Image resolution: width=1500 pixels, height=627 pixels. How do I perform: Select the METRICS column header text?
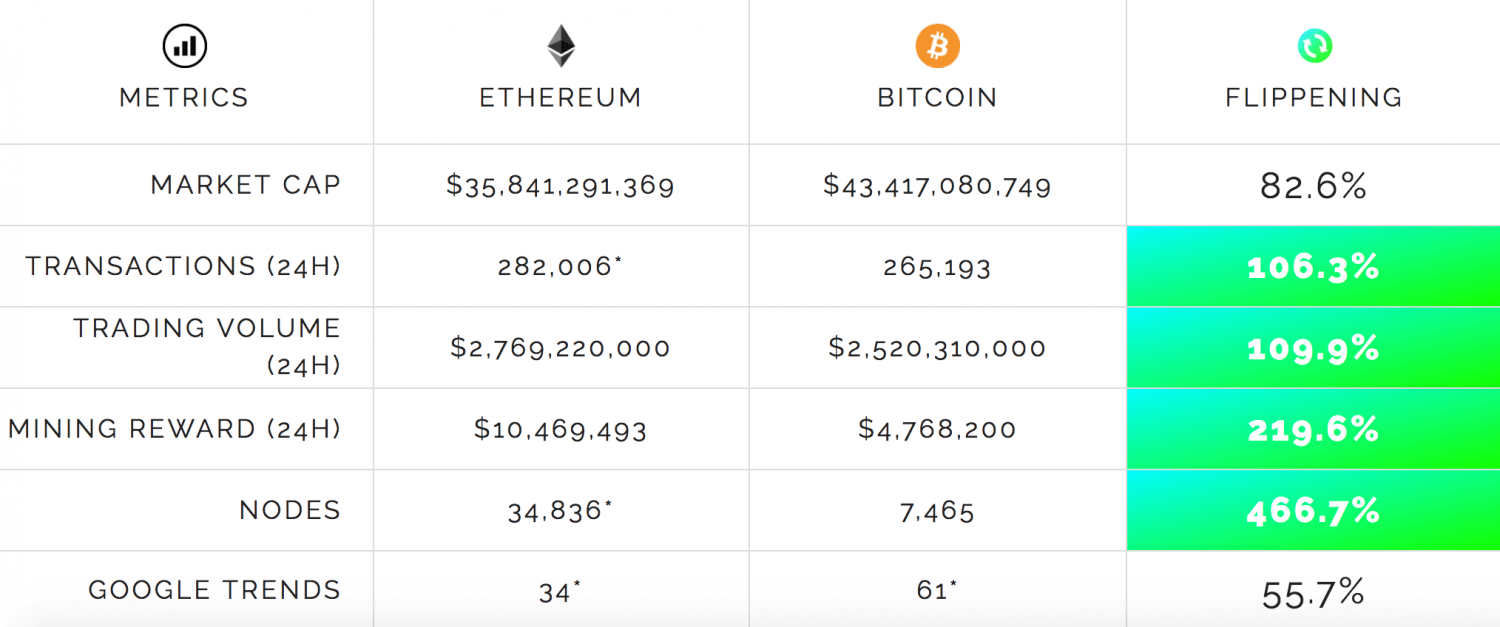(x=184, y=98)
